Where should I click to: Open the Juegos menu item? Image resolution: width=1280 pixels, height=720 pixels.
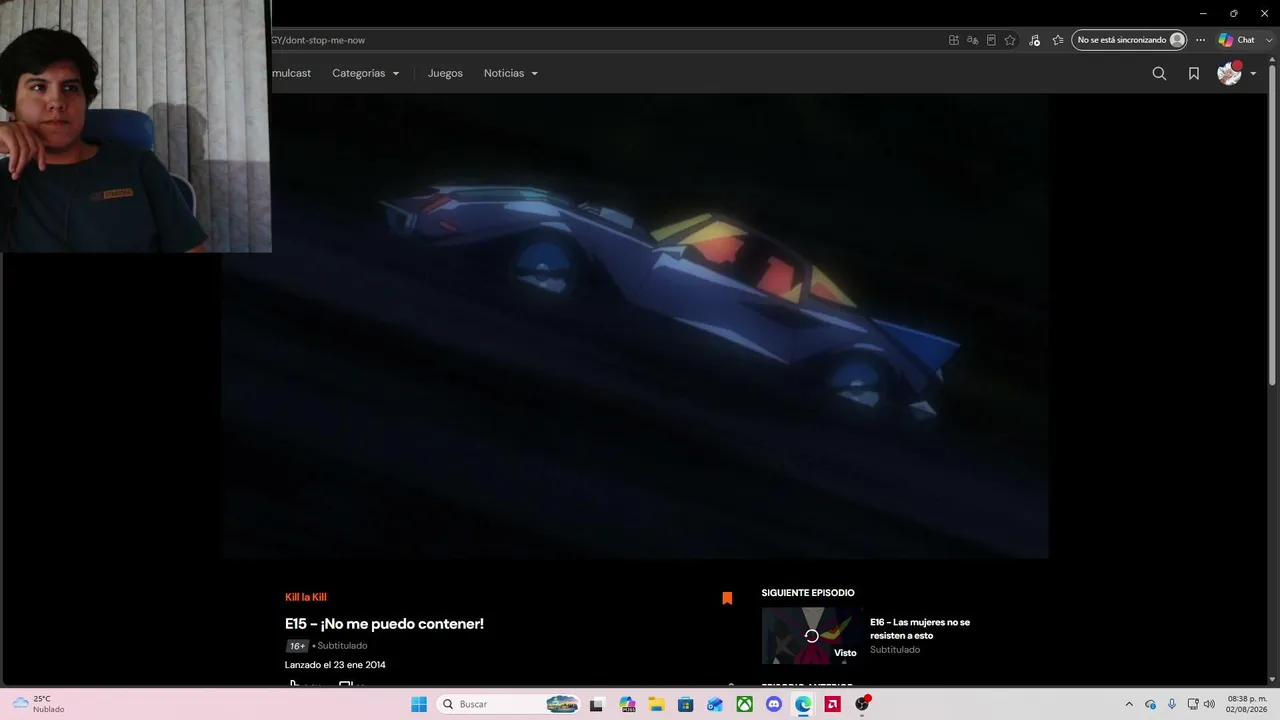tap(445, 73)
